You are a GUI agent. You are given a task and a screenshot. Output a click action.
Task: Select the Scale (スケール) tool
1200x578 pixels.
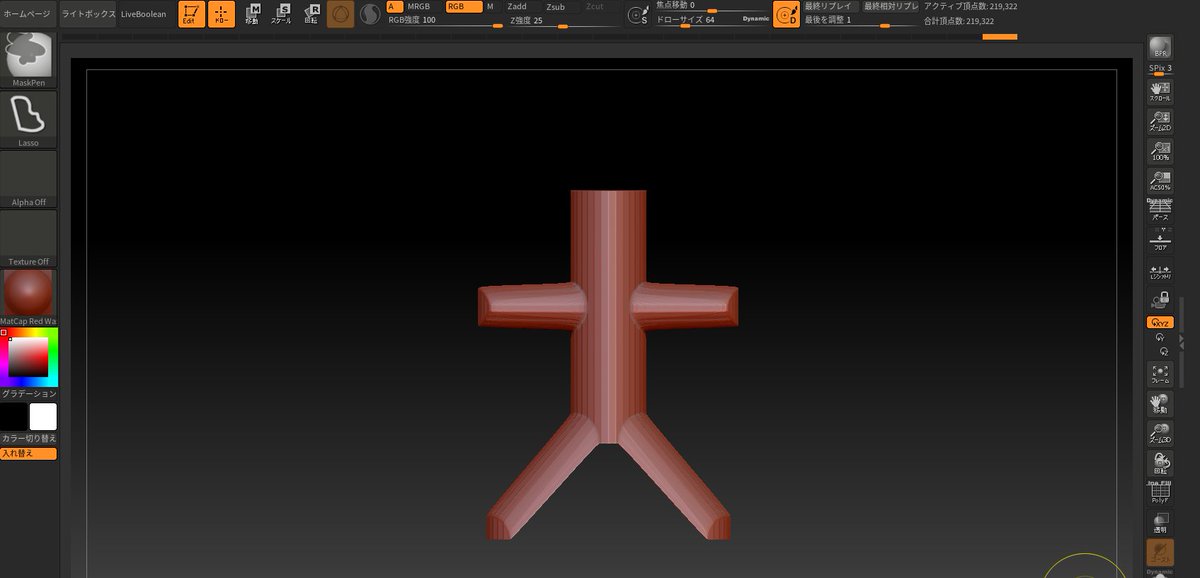[x=281, y=14]
